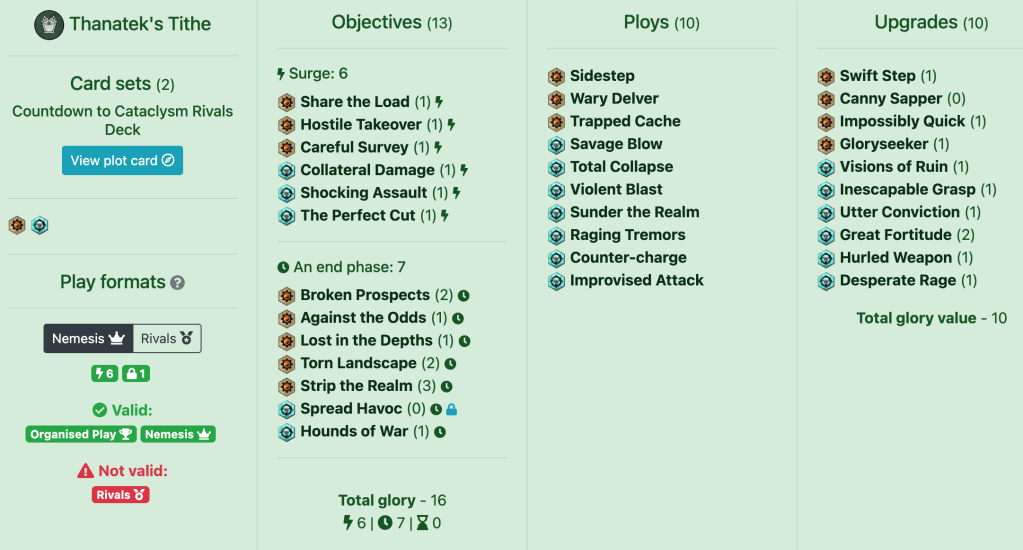1023x550 pixels.
Task: Click the lock icon next to Spread Havoc
Action: click(x=451, y=409)
